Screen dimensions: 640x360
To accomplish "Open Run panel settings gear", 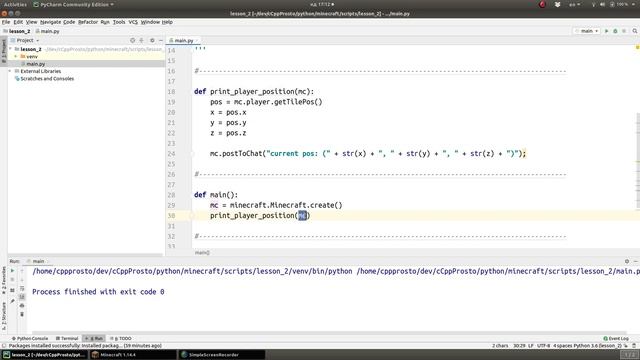I will tap(627, 261).
